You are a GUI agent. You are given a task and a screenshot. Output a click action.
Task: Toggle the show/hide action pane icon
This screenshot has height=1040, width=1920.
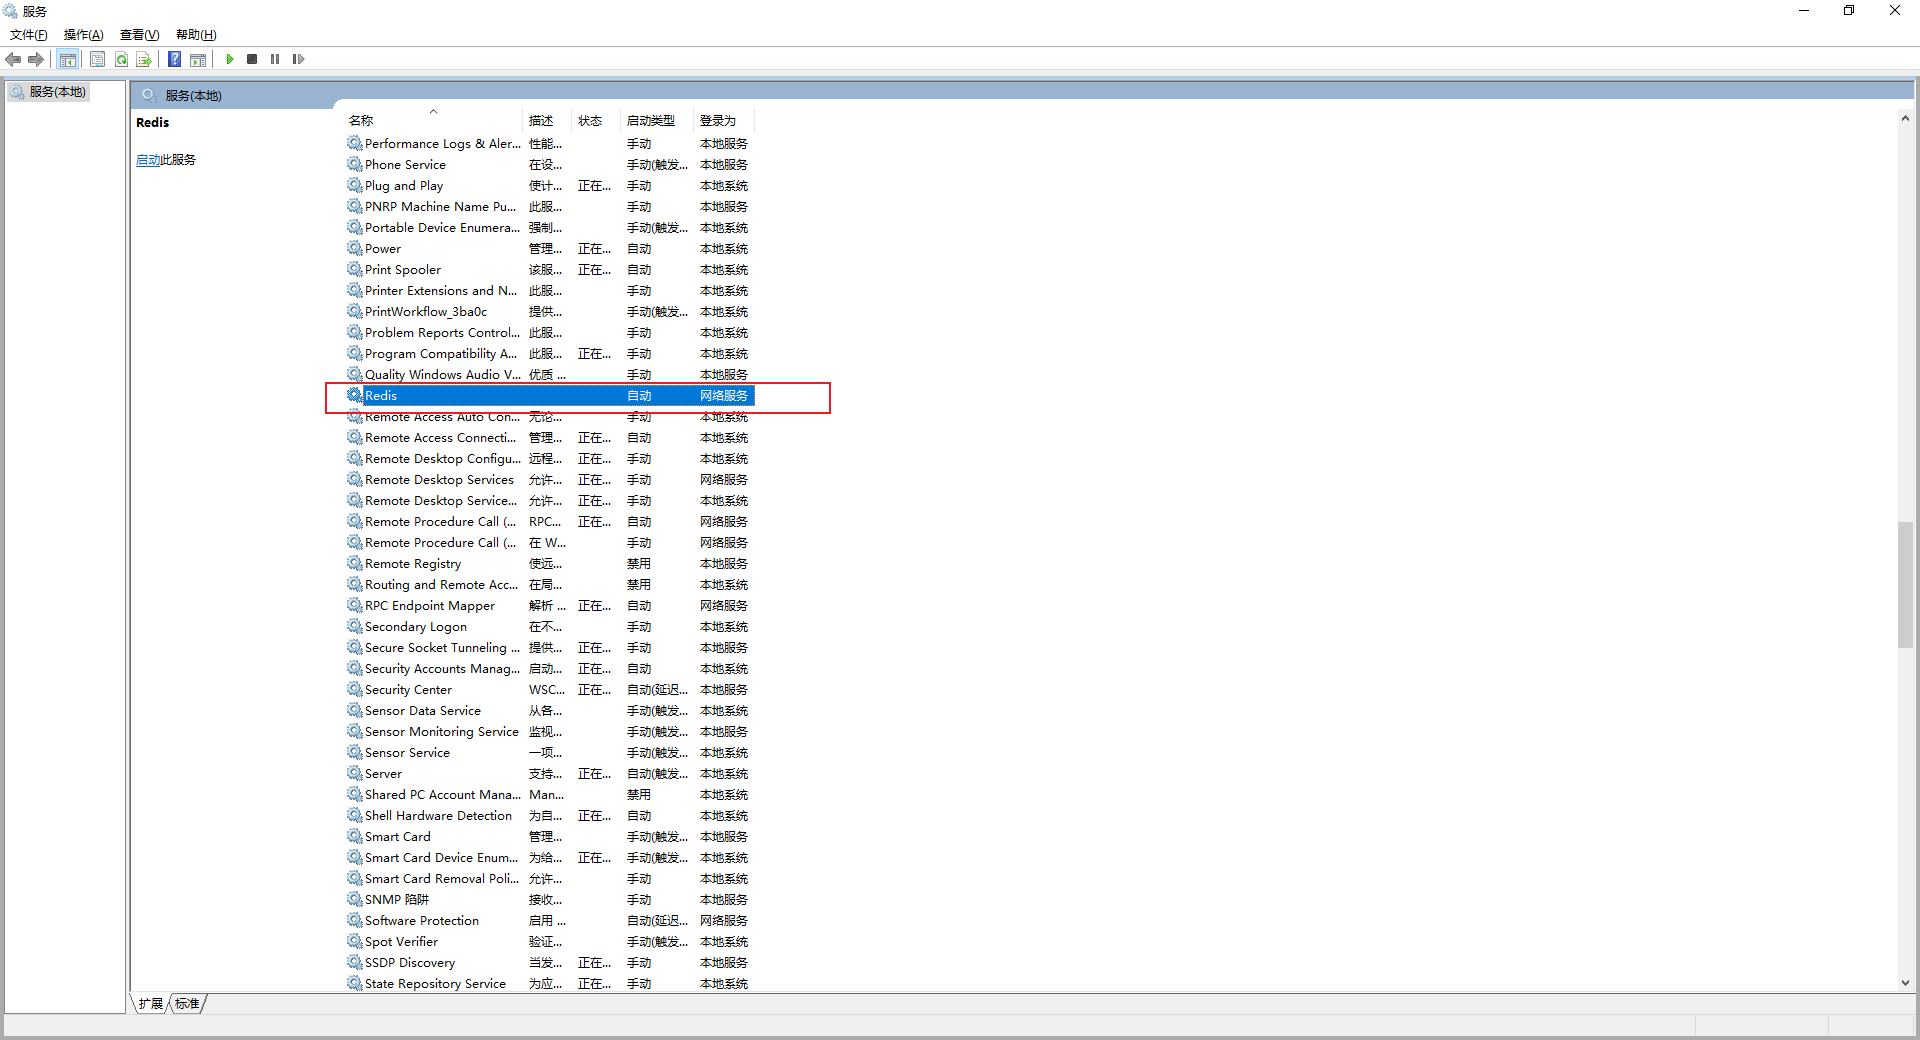(198, 60)
